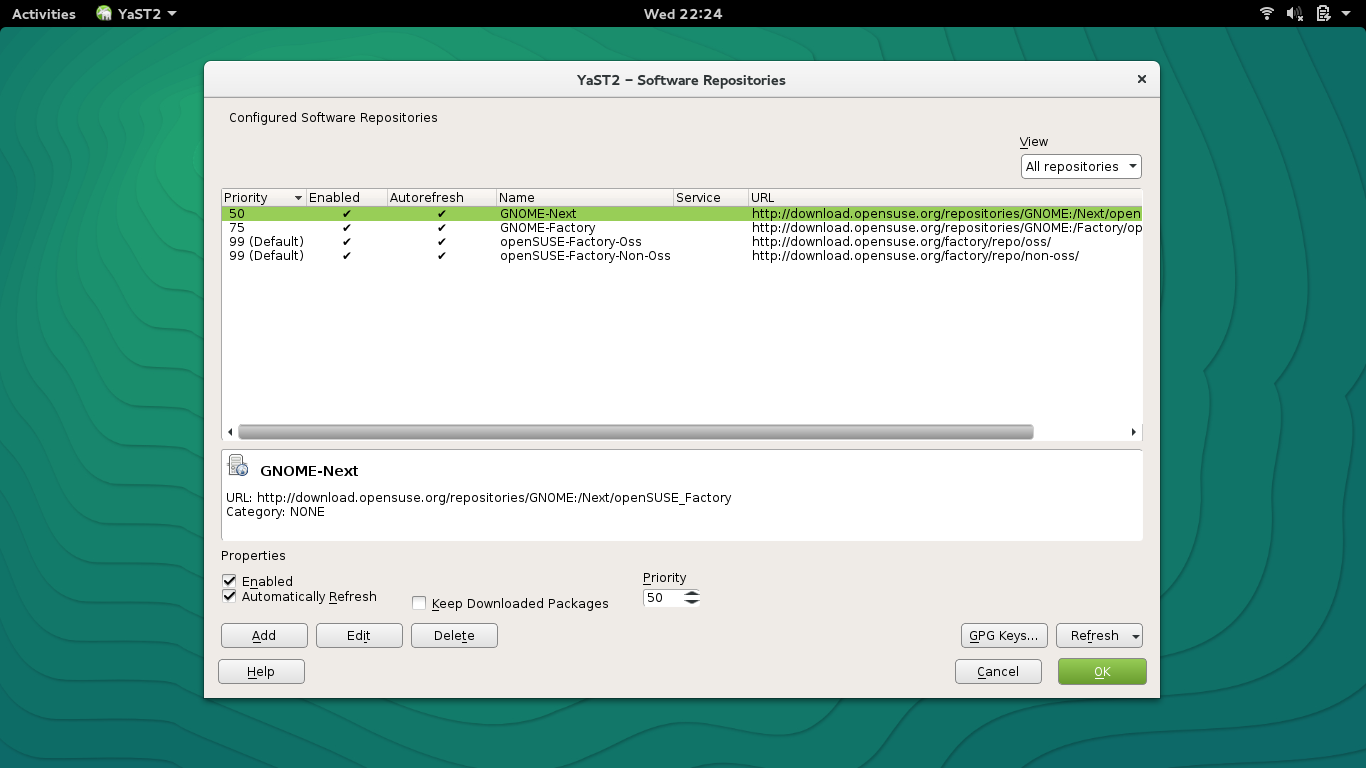The width and height of the screenshot is (1366, 768).
Task: Sort by the Service column header
Action: 710,198
